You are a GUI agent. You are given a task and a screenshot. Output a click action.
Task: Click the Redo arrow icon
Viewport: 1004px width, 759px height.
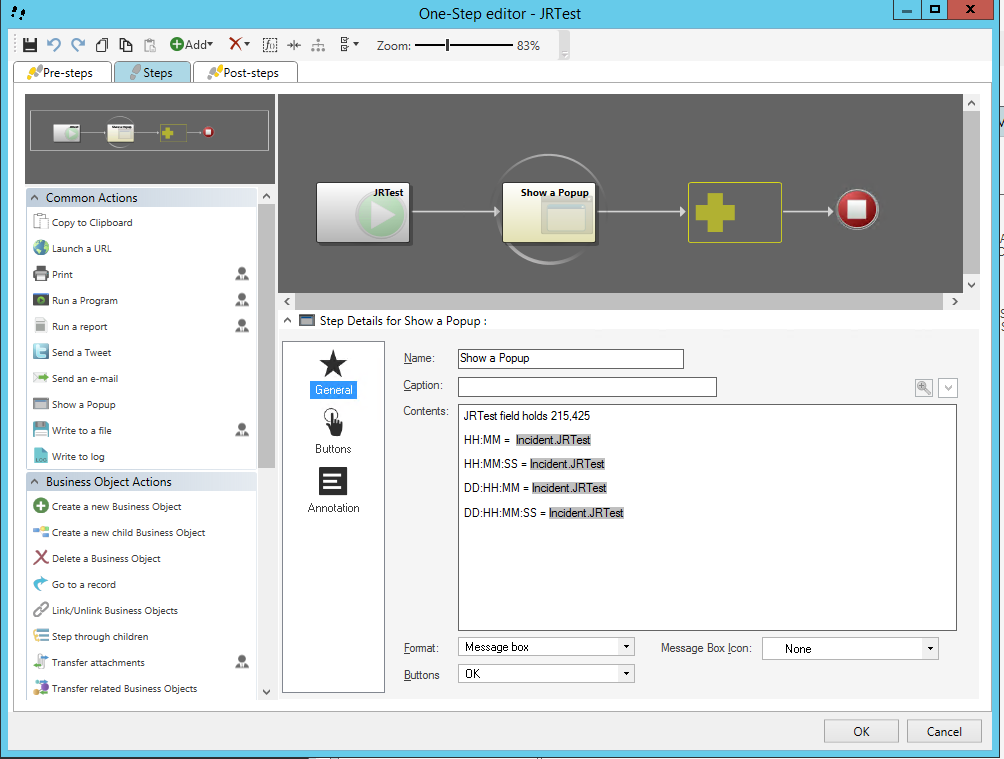[x=78, y=45]
